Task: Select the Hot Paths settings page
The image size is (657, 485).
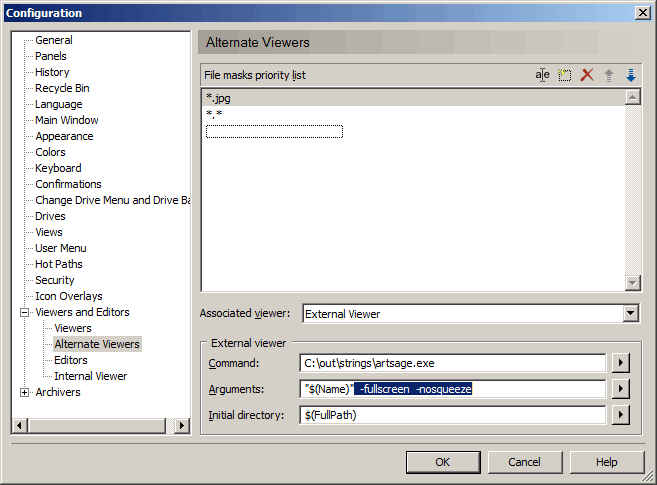Action: [59, 264]
